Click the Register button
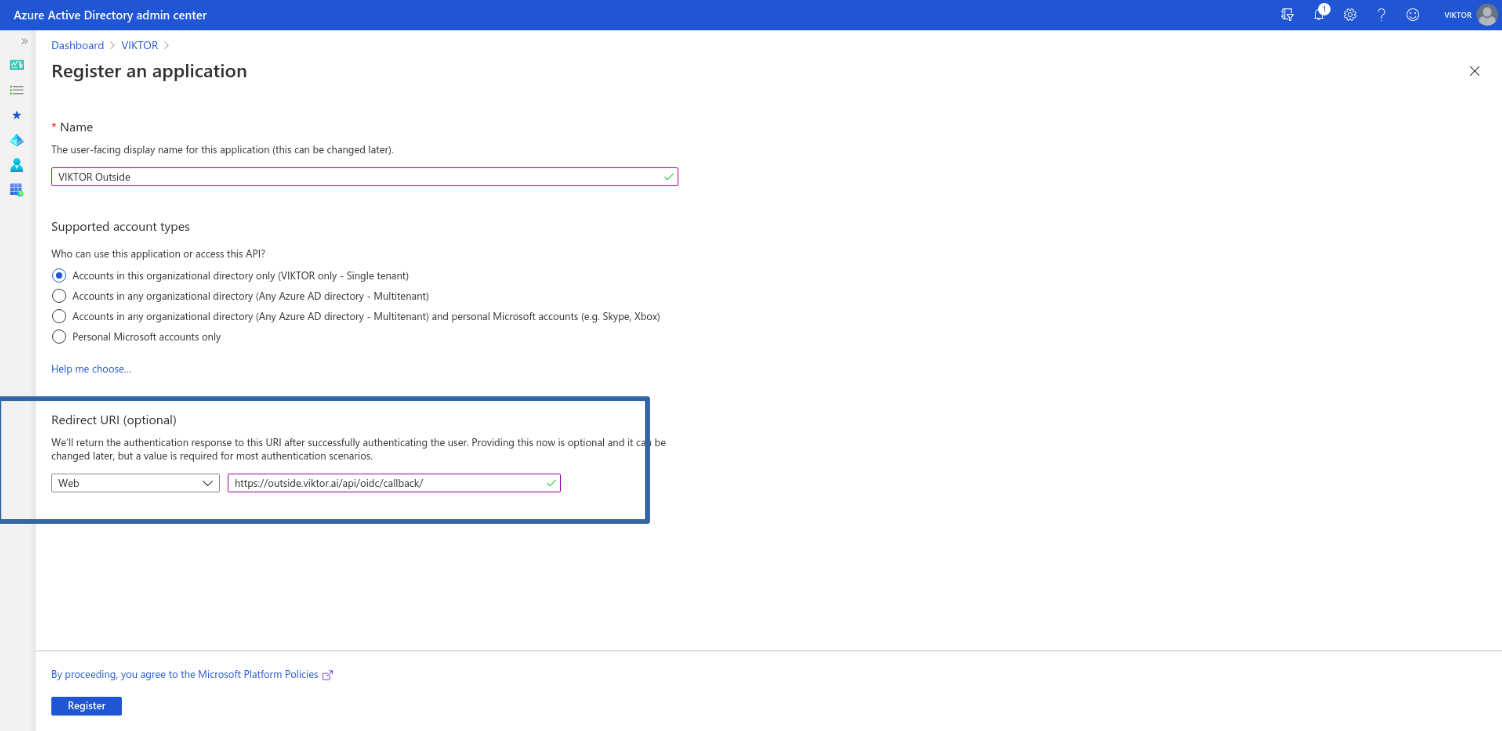The height and width of the screenshot is (731, 1502). click(x=86, y=706)
